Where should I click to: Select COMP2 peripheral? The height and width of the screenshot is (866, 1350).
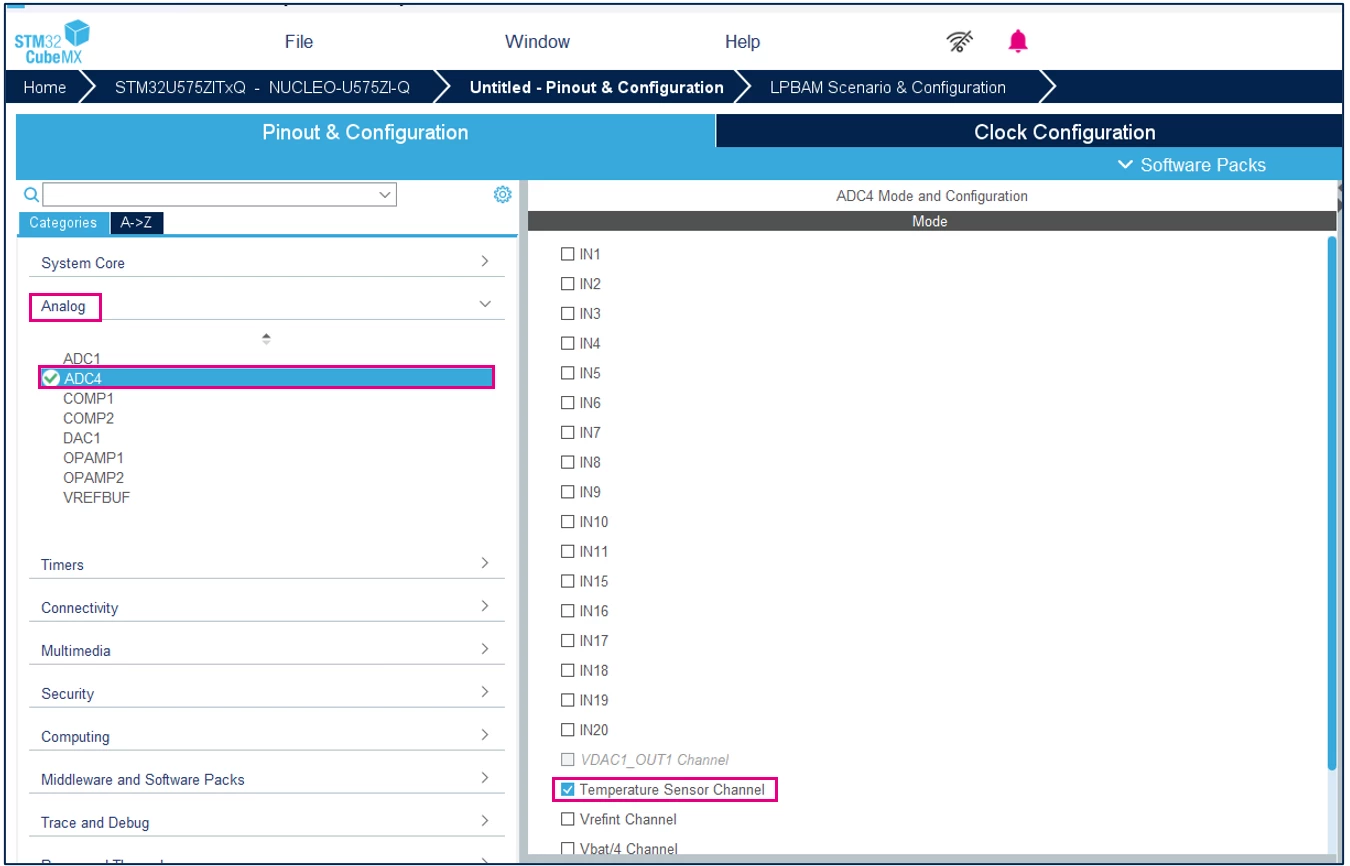(x=88, y=418)
